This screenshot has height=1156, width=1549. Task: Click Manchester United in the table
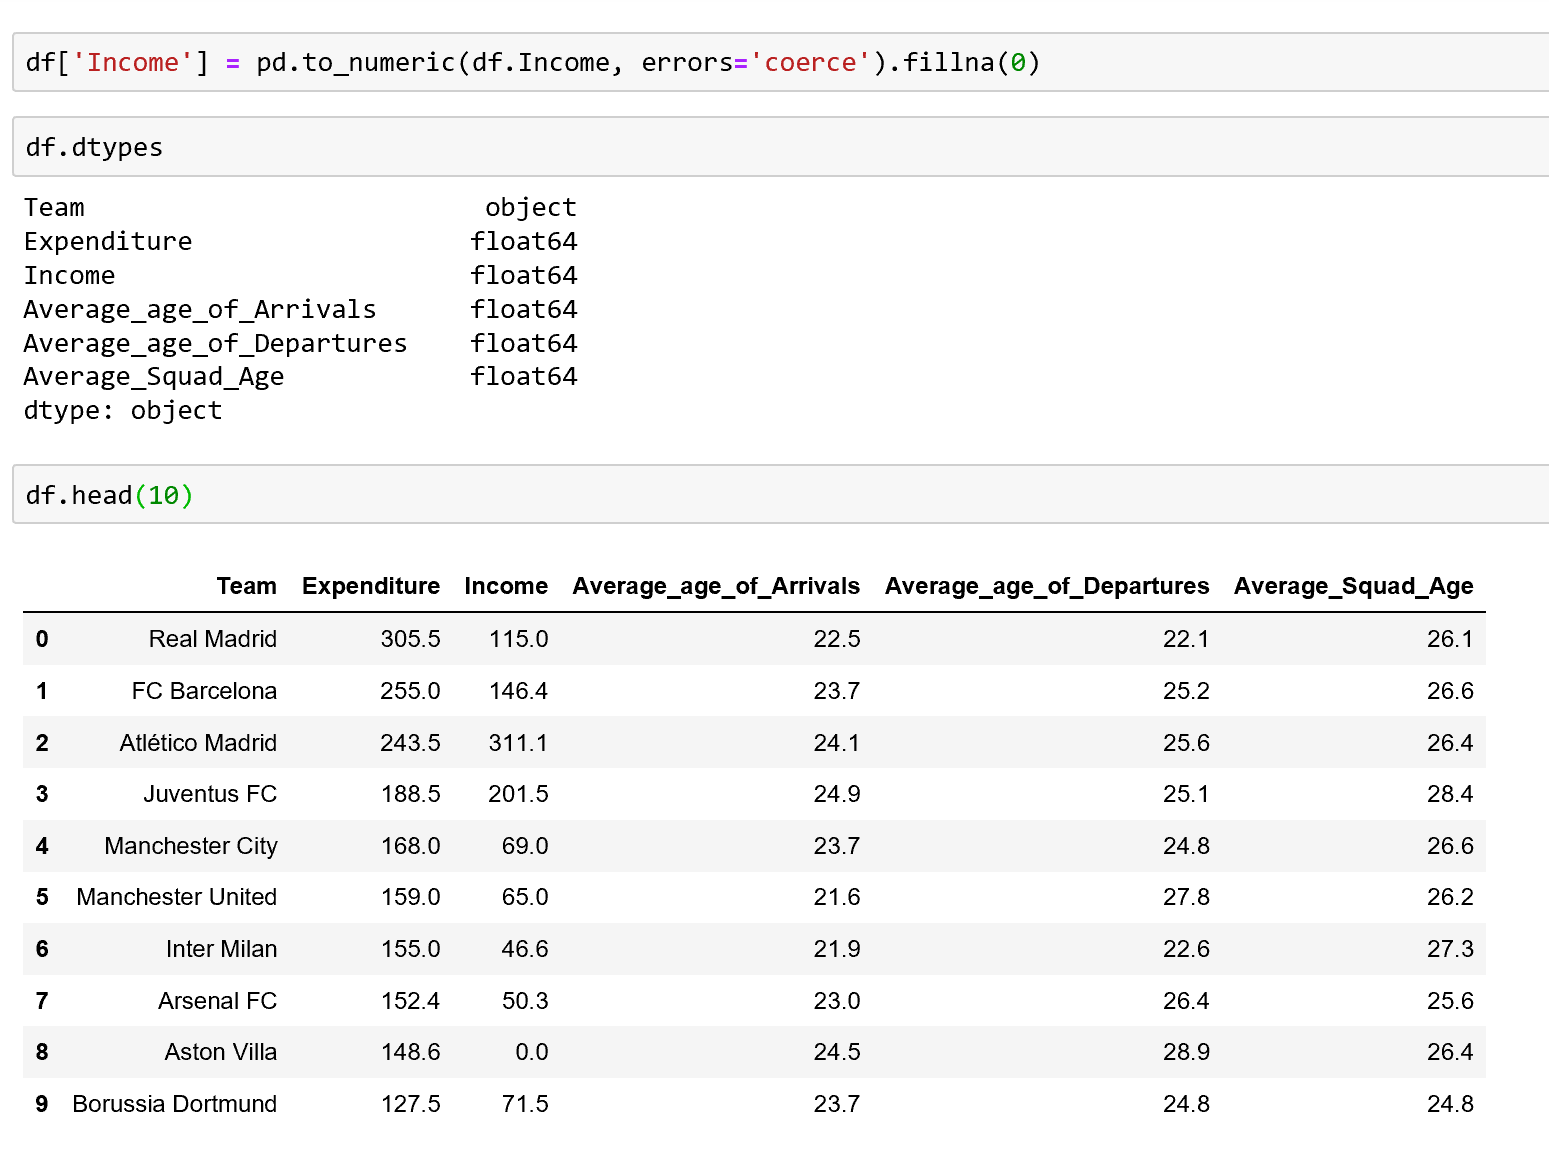coord(177,897)
